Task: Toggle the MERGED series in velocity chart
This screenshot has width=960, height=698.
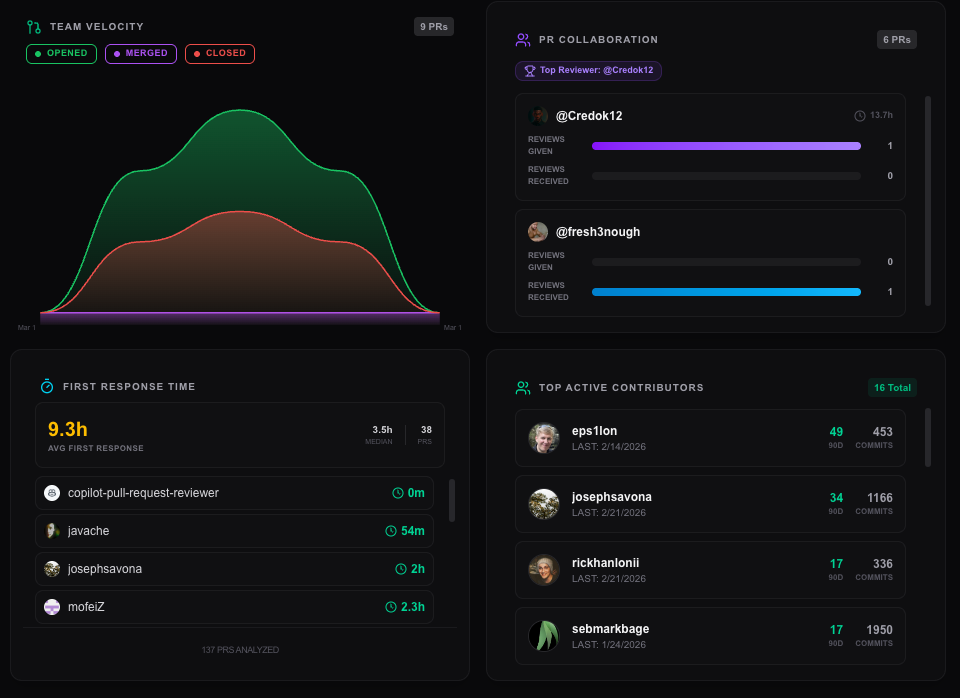Action: click(x=141, y=54)
